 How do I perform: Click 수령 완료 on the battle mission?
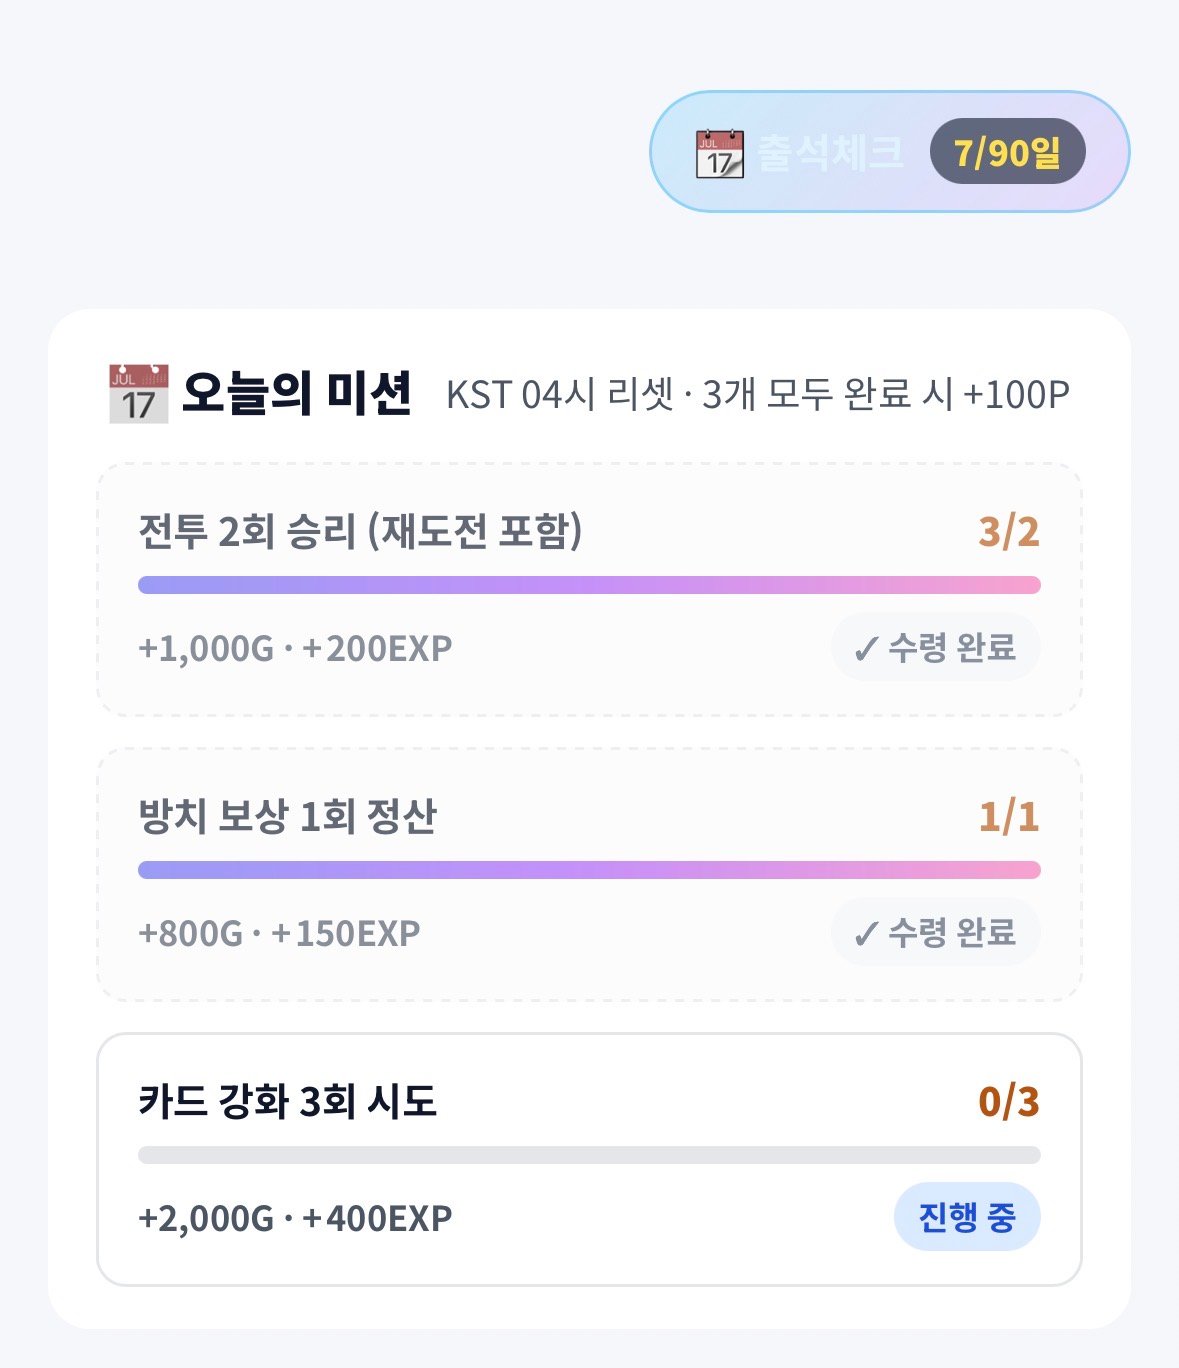(x=935, y=648)
